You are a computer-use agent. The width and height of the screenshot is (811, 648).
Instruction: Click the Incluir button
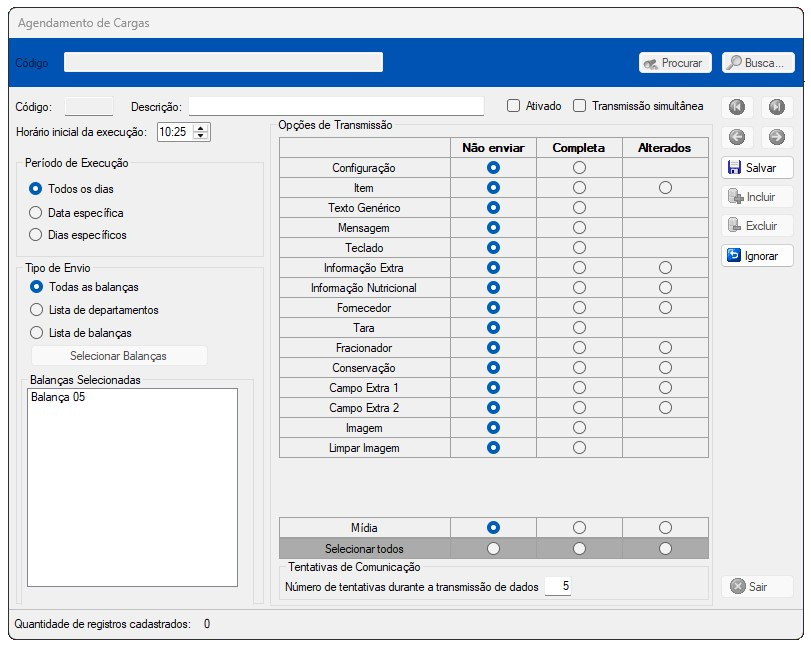click(757, 197)
